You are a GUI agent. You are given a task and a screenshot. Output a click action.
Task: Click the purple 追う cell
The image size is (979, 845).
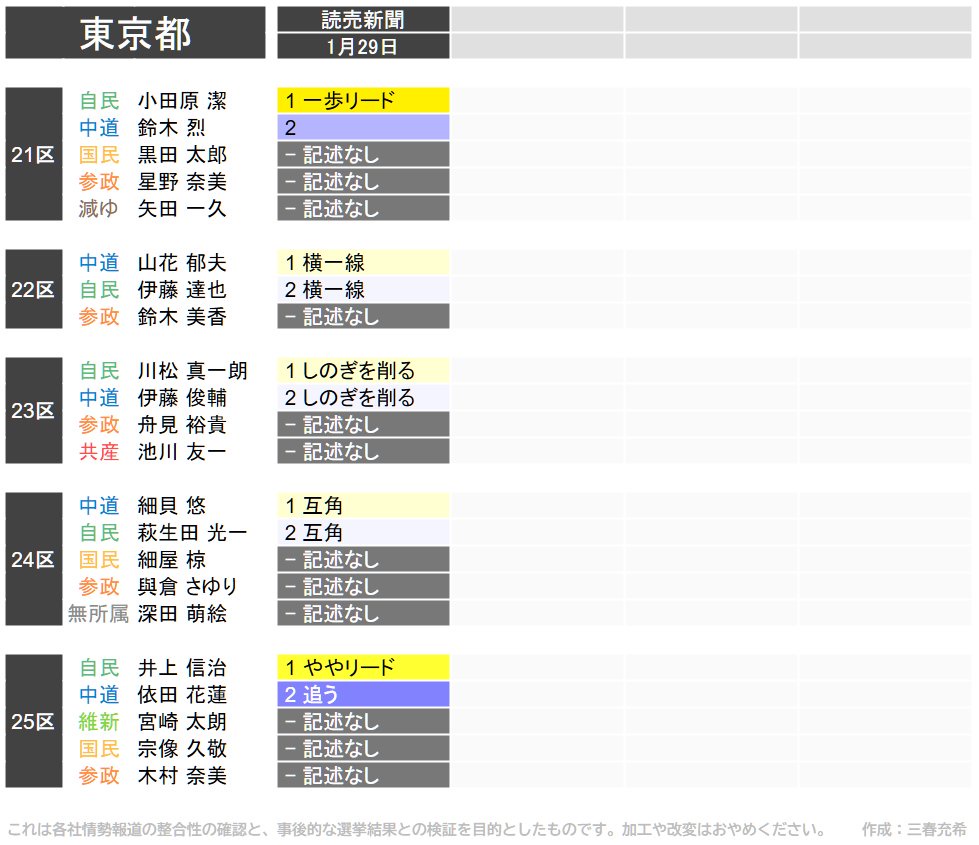363,695
